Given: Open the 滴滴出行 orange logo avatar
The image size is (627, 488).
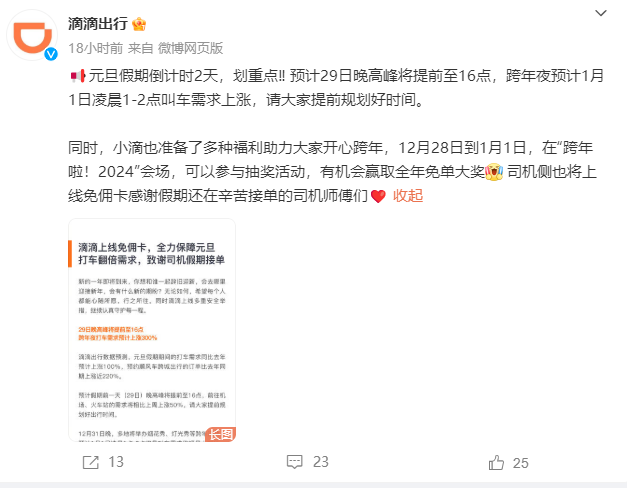Looking at the screenshot, I should [32, 35].
